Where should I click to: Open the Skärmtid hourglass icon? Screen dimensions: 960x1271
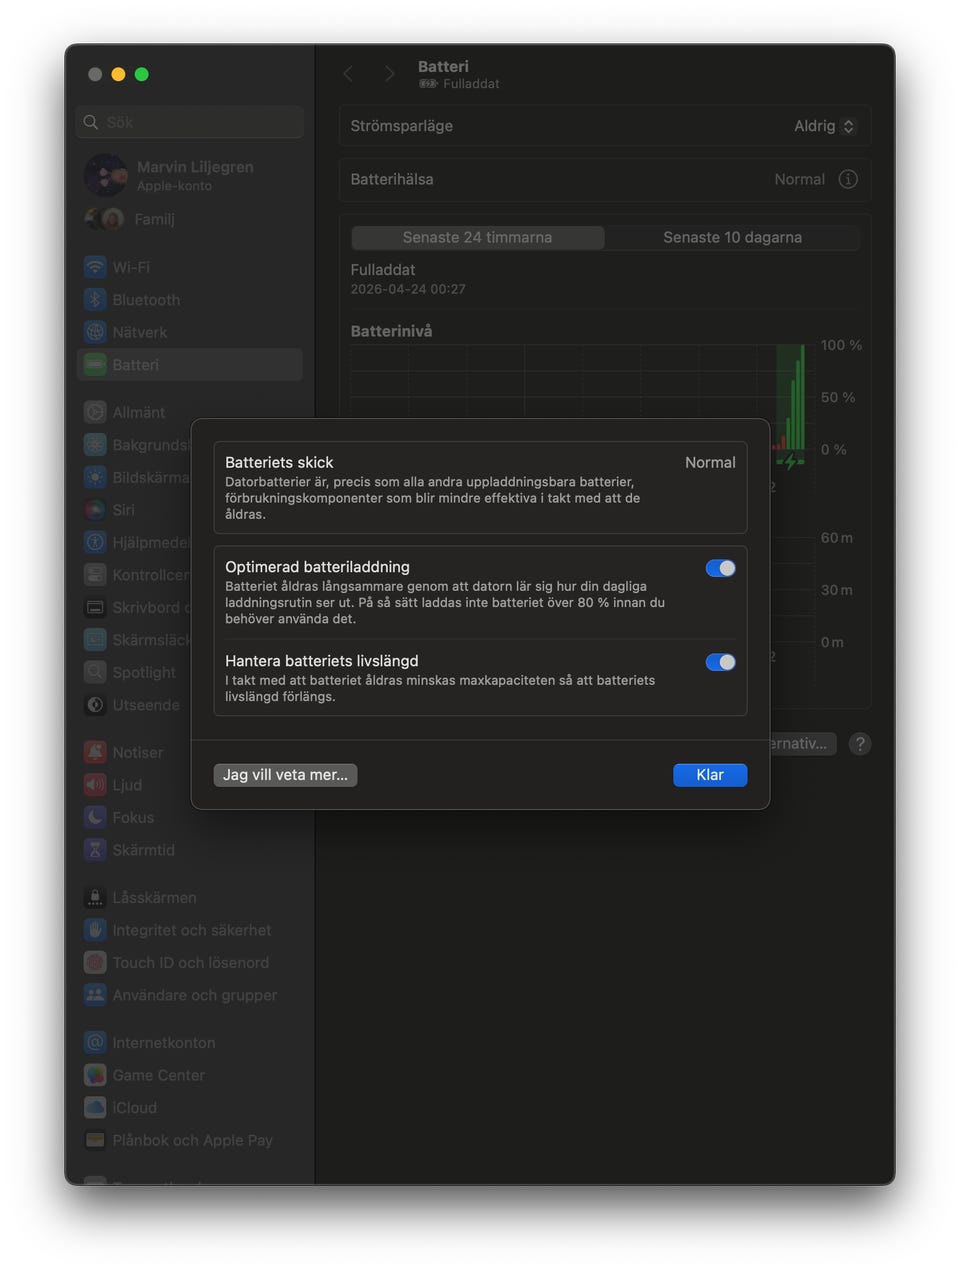[x=95, y=850]
